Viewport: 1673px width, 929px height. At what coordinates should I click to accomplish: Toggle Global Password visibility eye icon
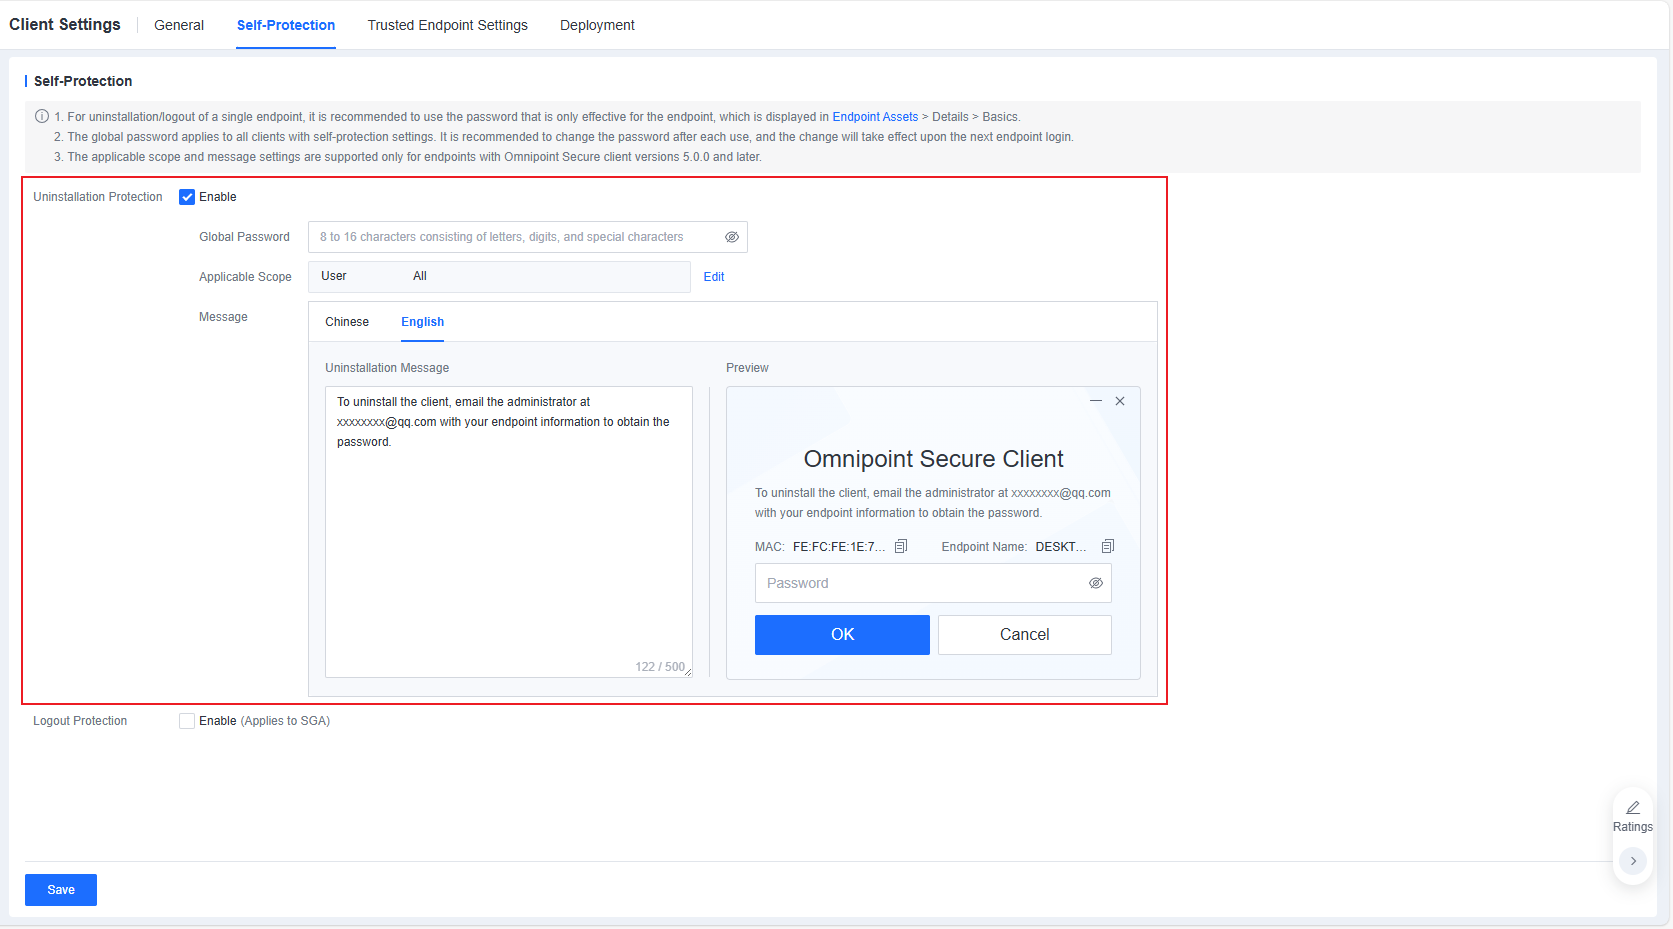tap(732, 237)
